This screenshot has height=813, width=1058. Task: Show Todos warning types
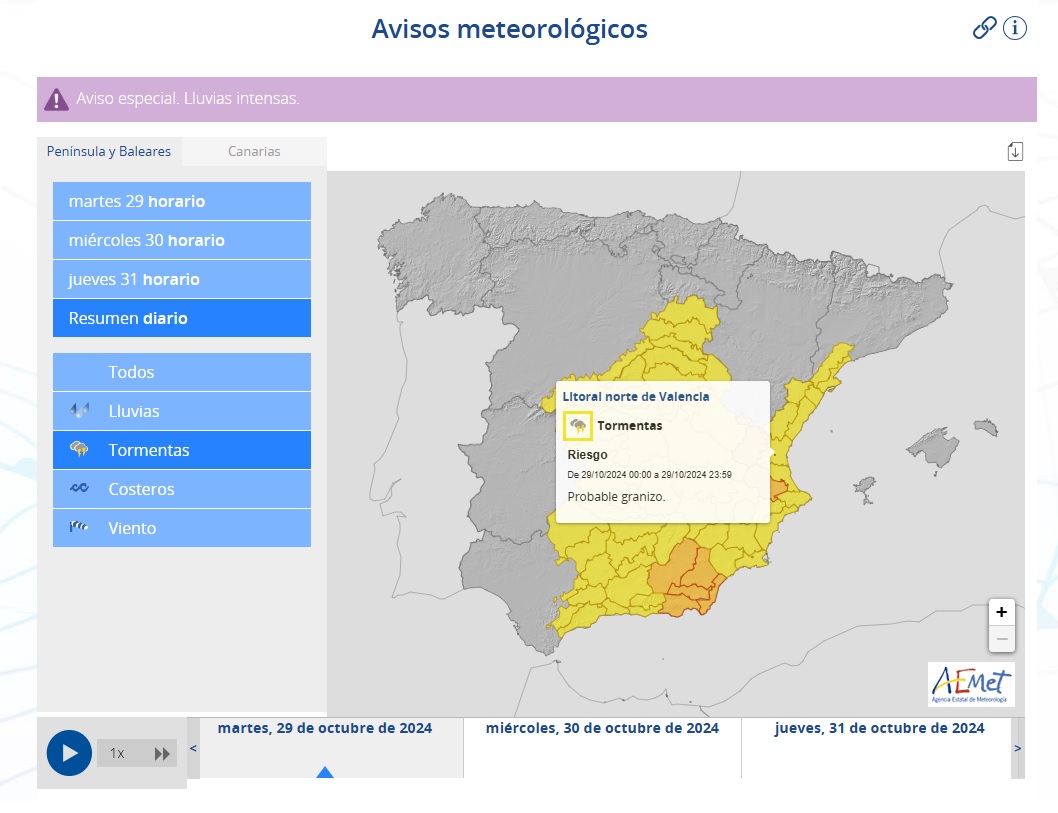181,372
